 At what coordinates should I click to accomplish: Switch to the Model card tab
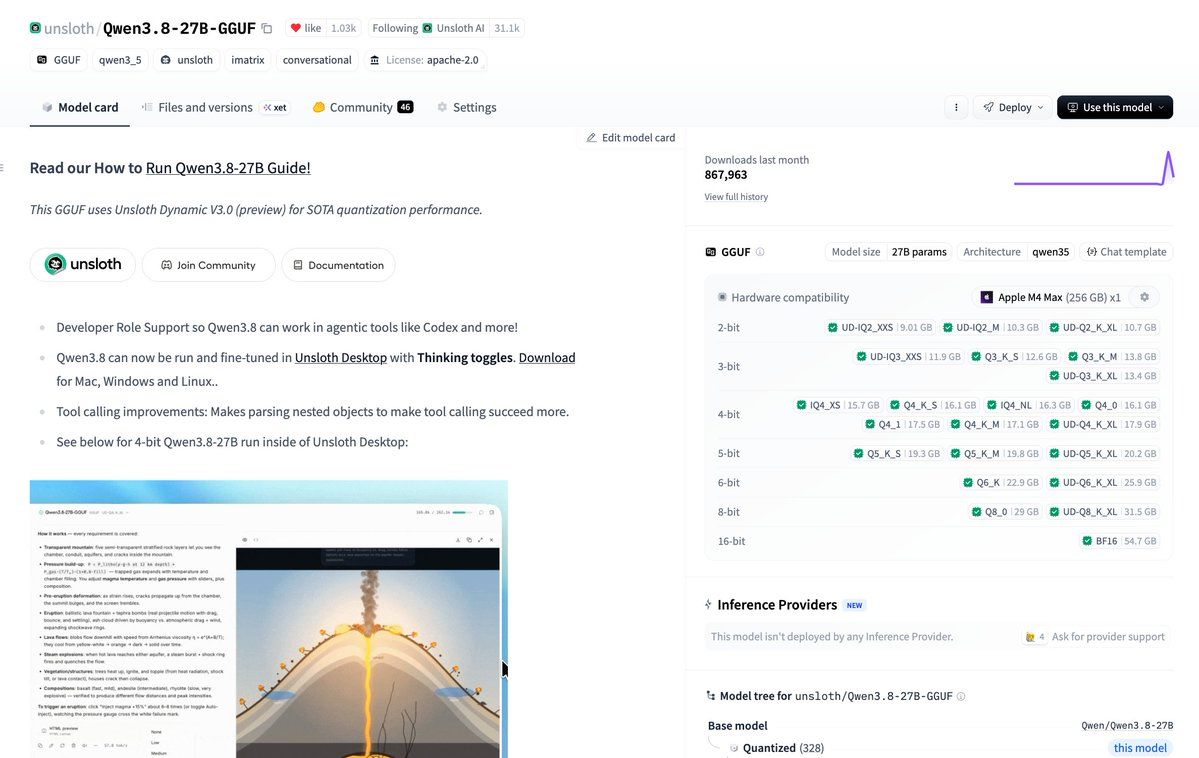point(80,107)
